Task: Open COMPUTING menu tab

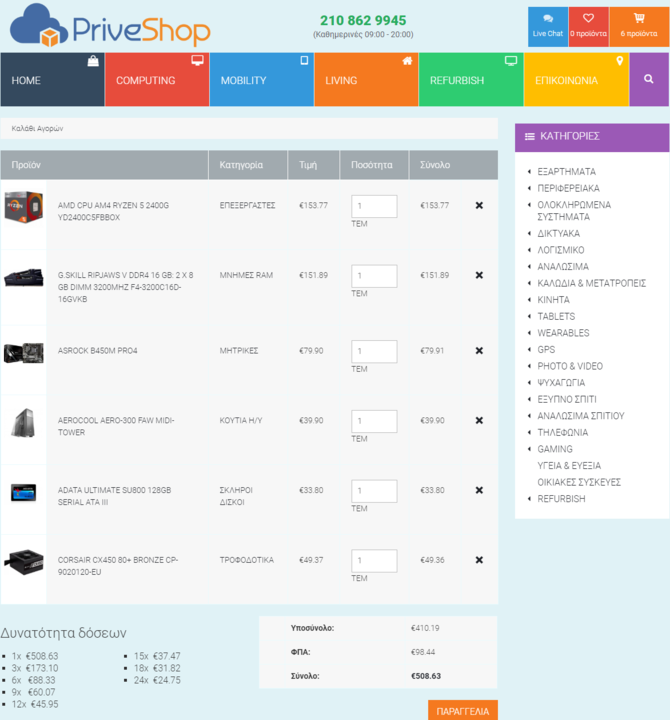Action: 157,79
